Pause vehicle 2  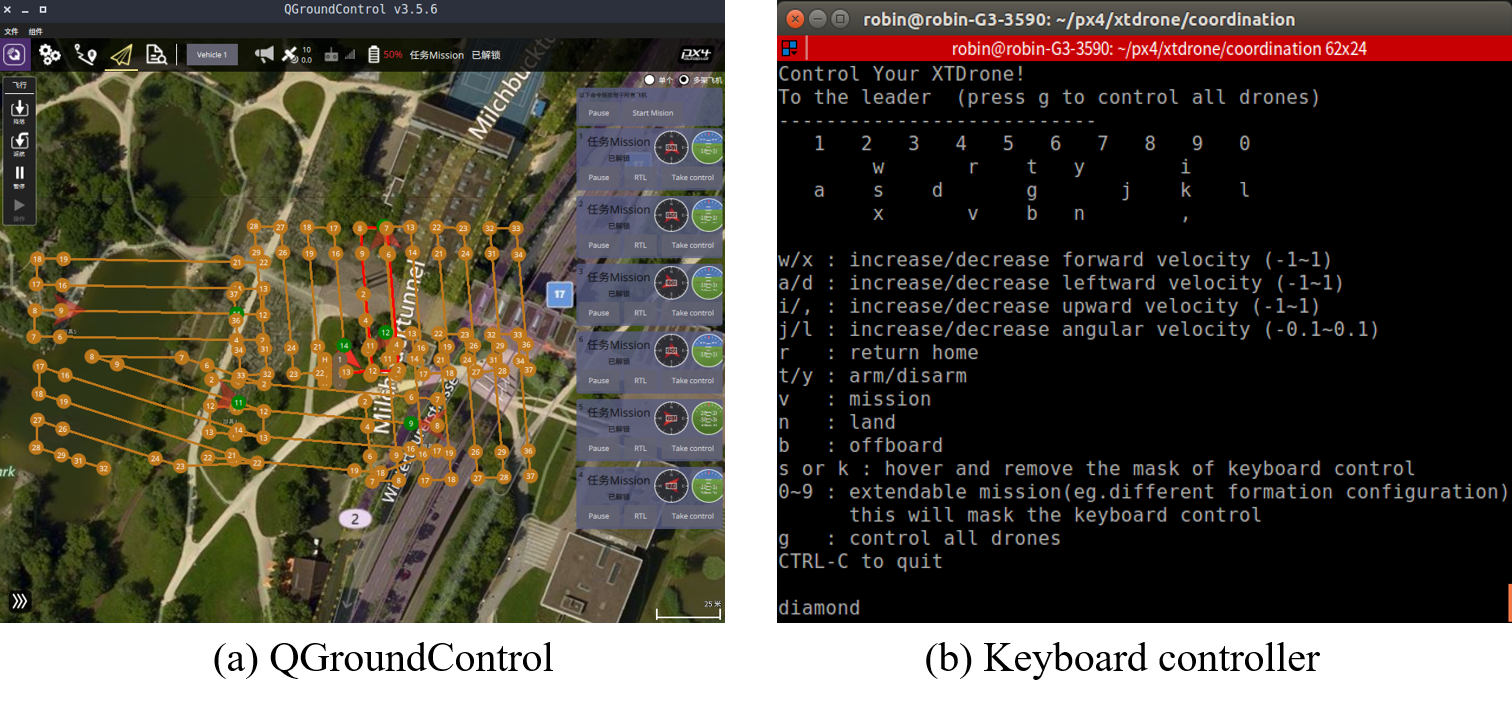click(598, 245)
